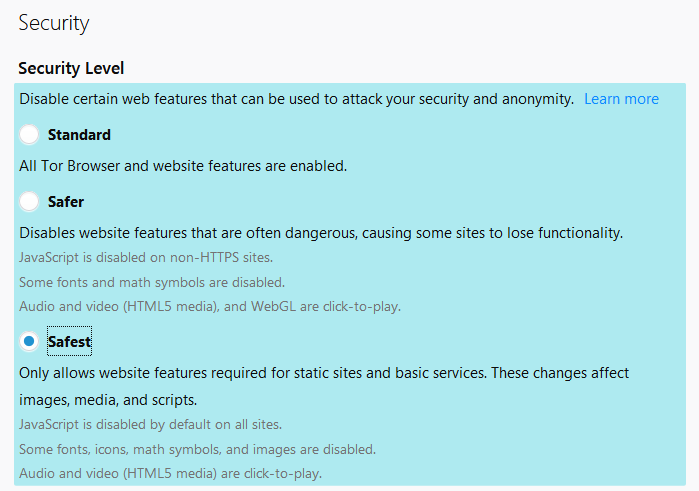
Task: Click 'Disable certain web features' intro sentence
Action: 296,99
